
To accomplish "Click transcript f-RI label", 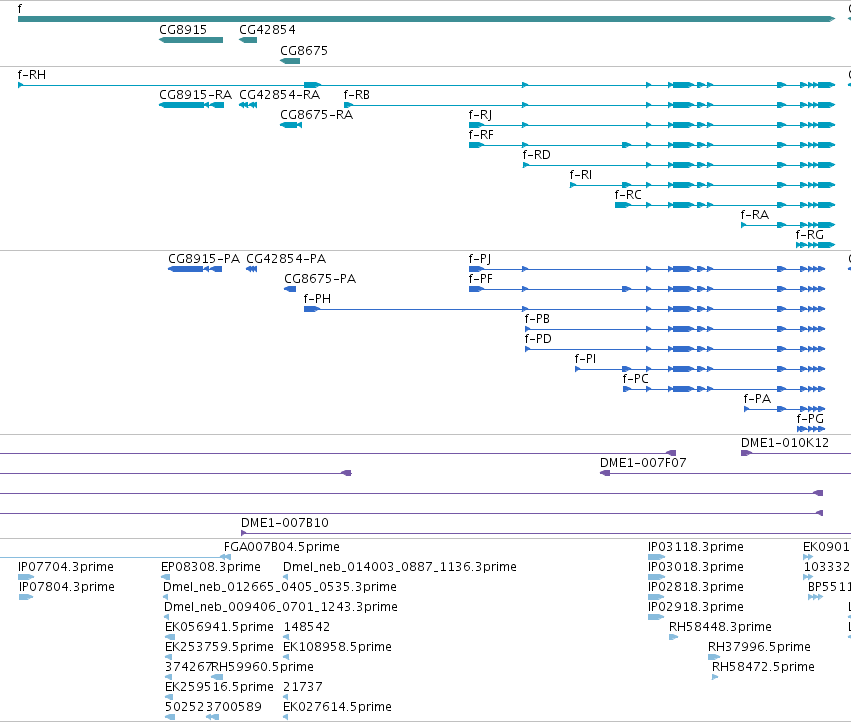I will 581,175.
